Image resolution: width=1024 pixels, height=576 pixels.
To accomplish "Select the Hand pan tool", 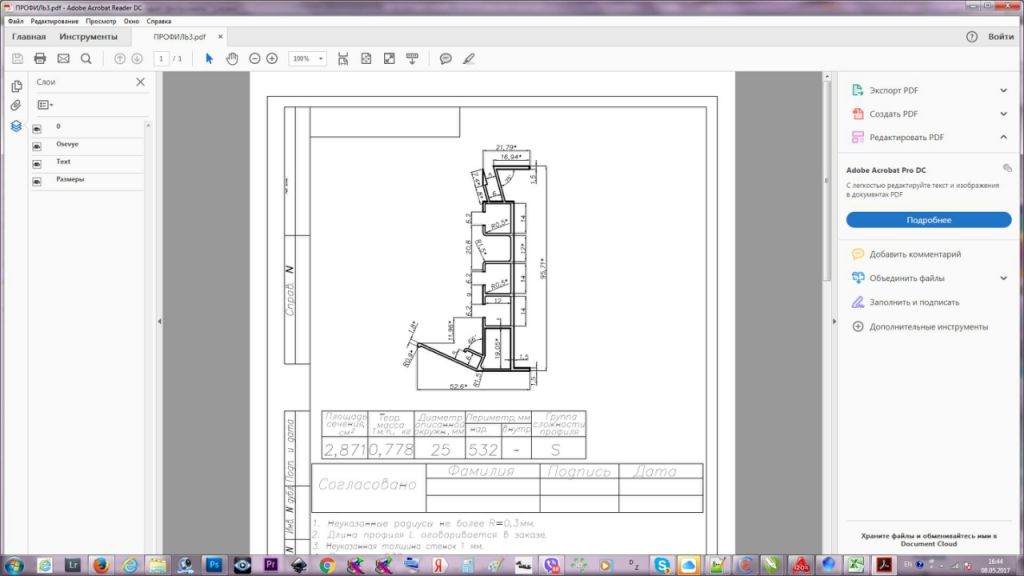I will 232,59.
